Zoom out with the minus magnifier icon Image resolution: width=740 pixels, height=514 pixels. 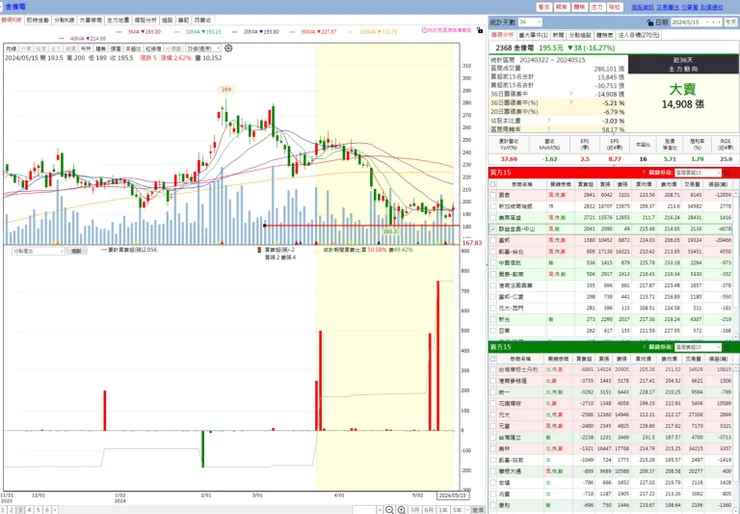389,510
